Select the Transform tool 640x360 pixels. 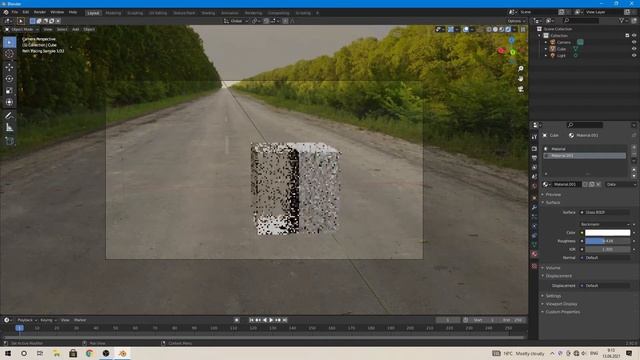coord(9,102)
